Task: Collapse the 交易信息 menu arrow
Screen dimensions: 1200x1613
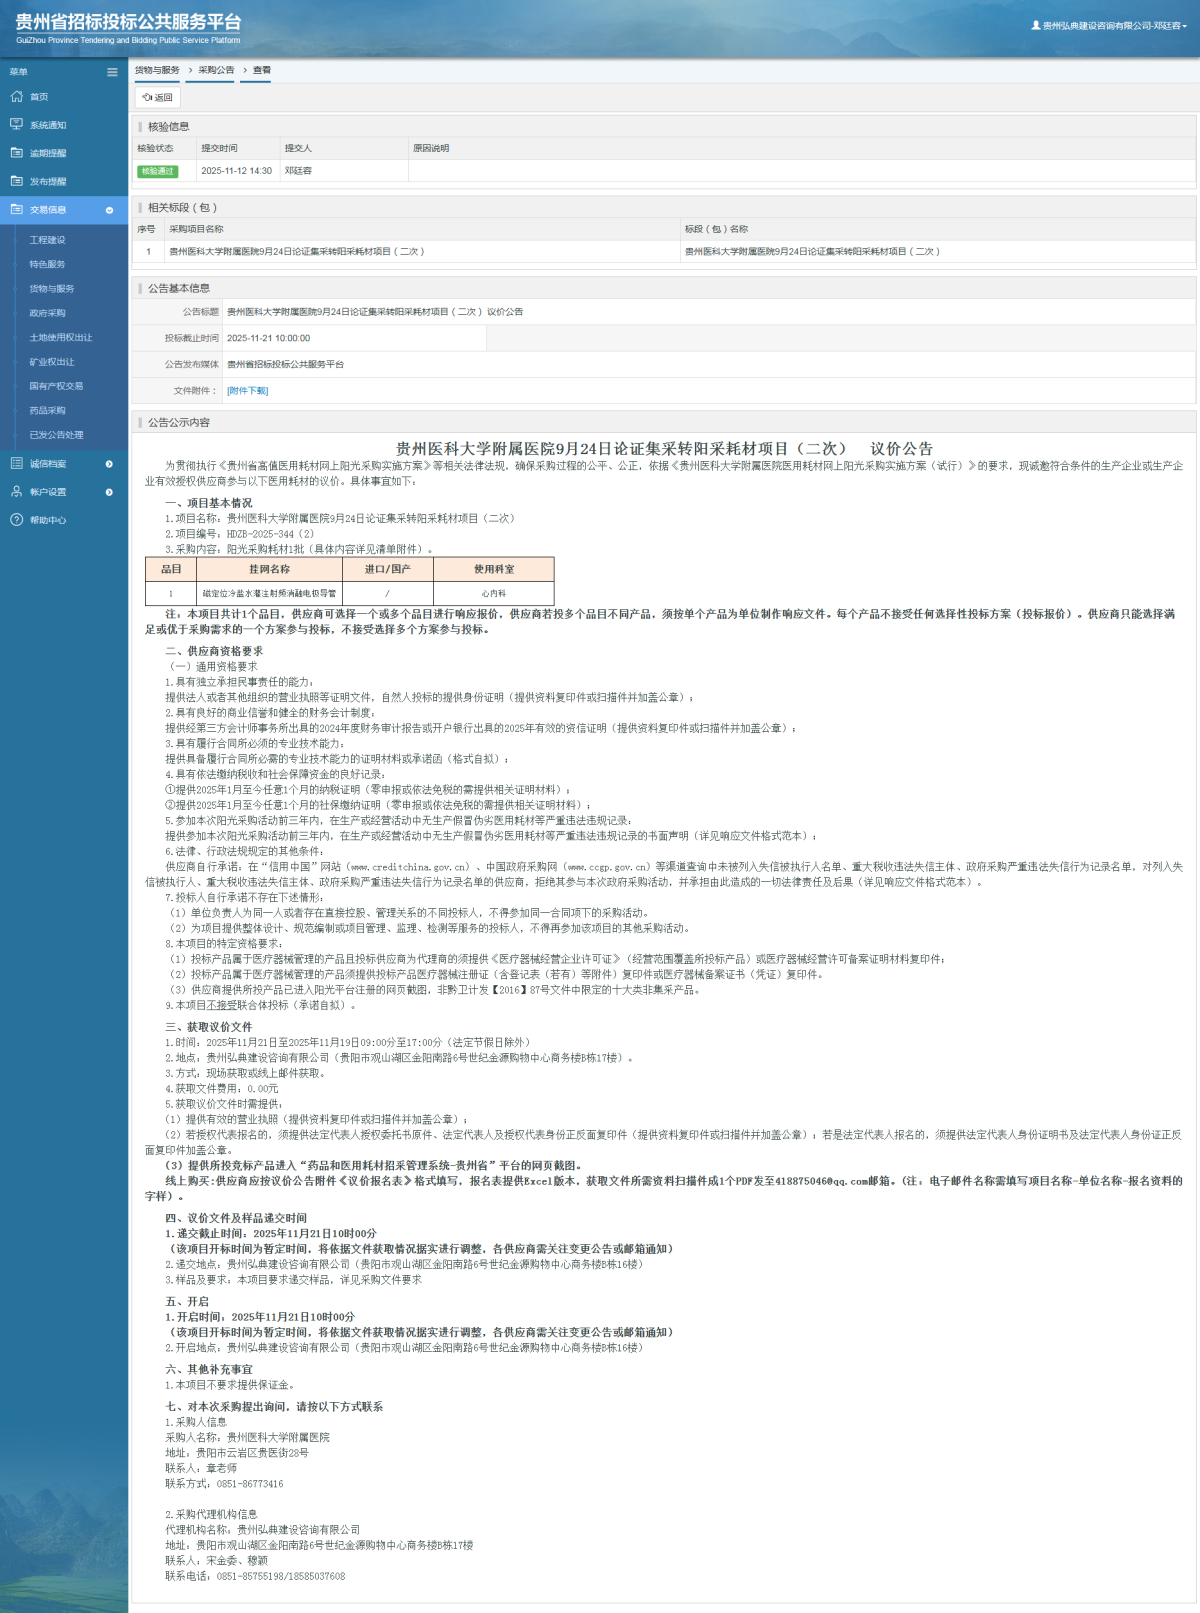Action: [x=109, y=210]
